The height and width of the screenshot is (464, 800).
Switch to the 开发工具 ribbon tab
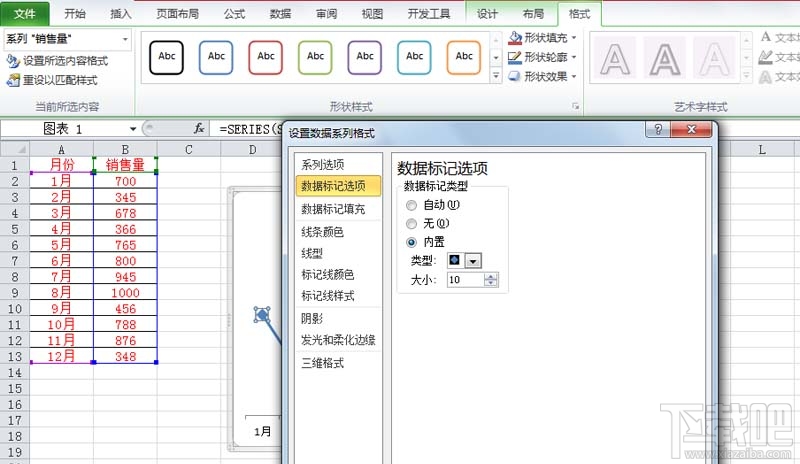point(429,14)
